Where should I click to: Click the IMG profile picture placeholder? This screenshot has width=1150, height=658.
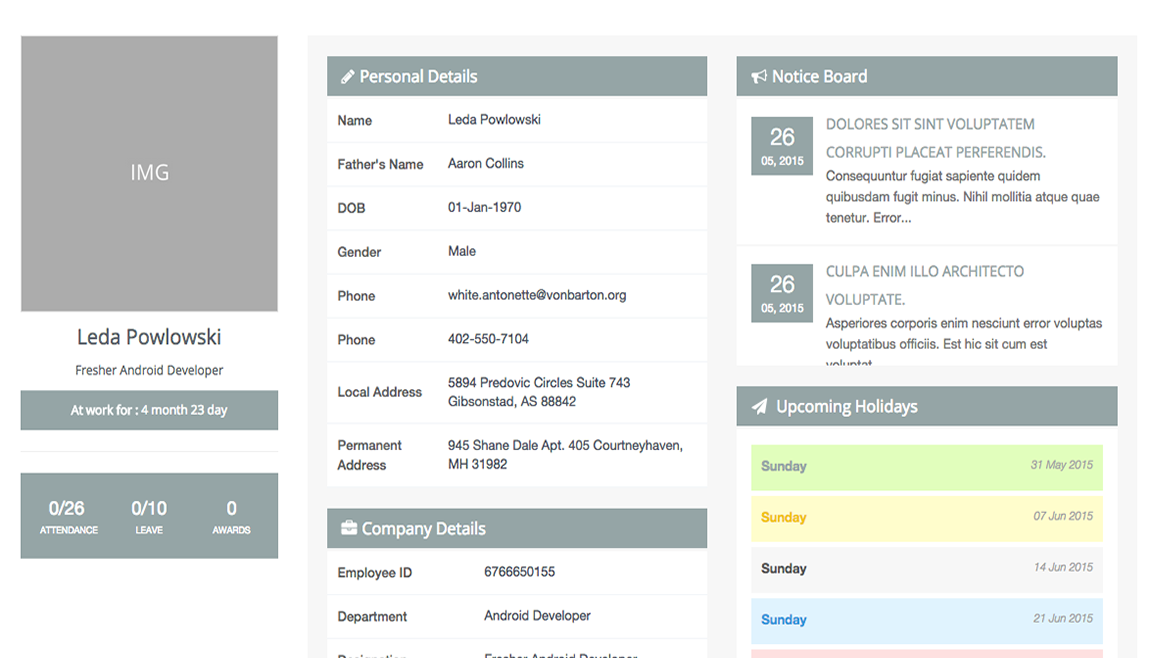click(149, 173)
